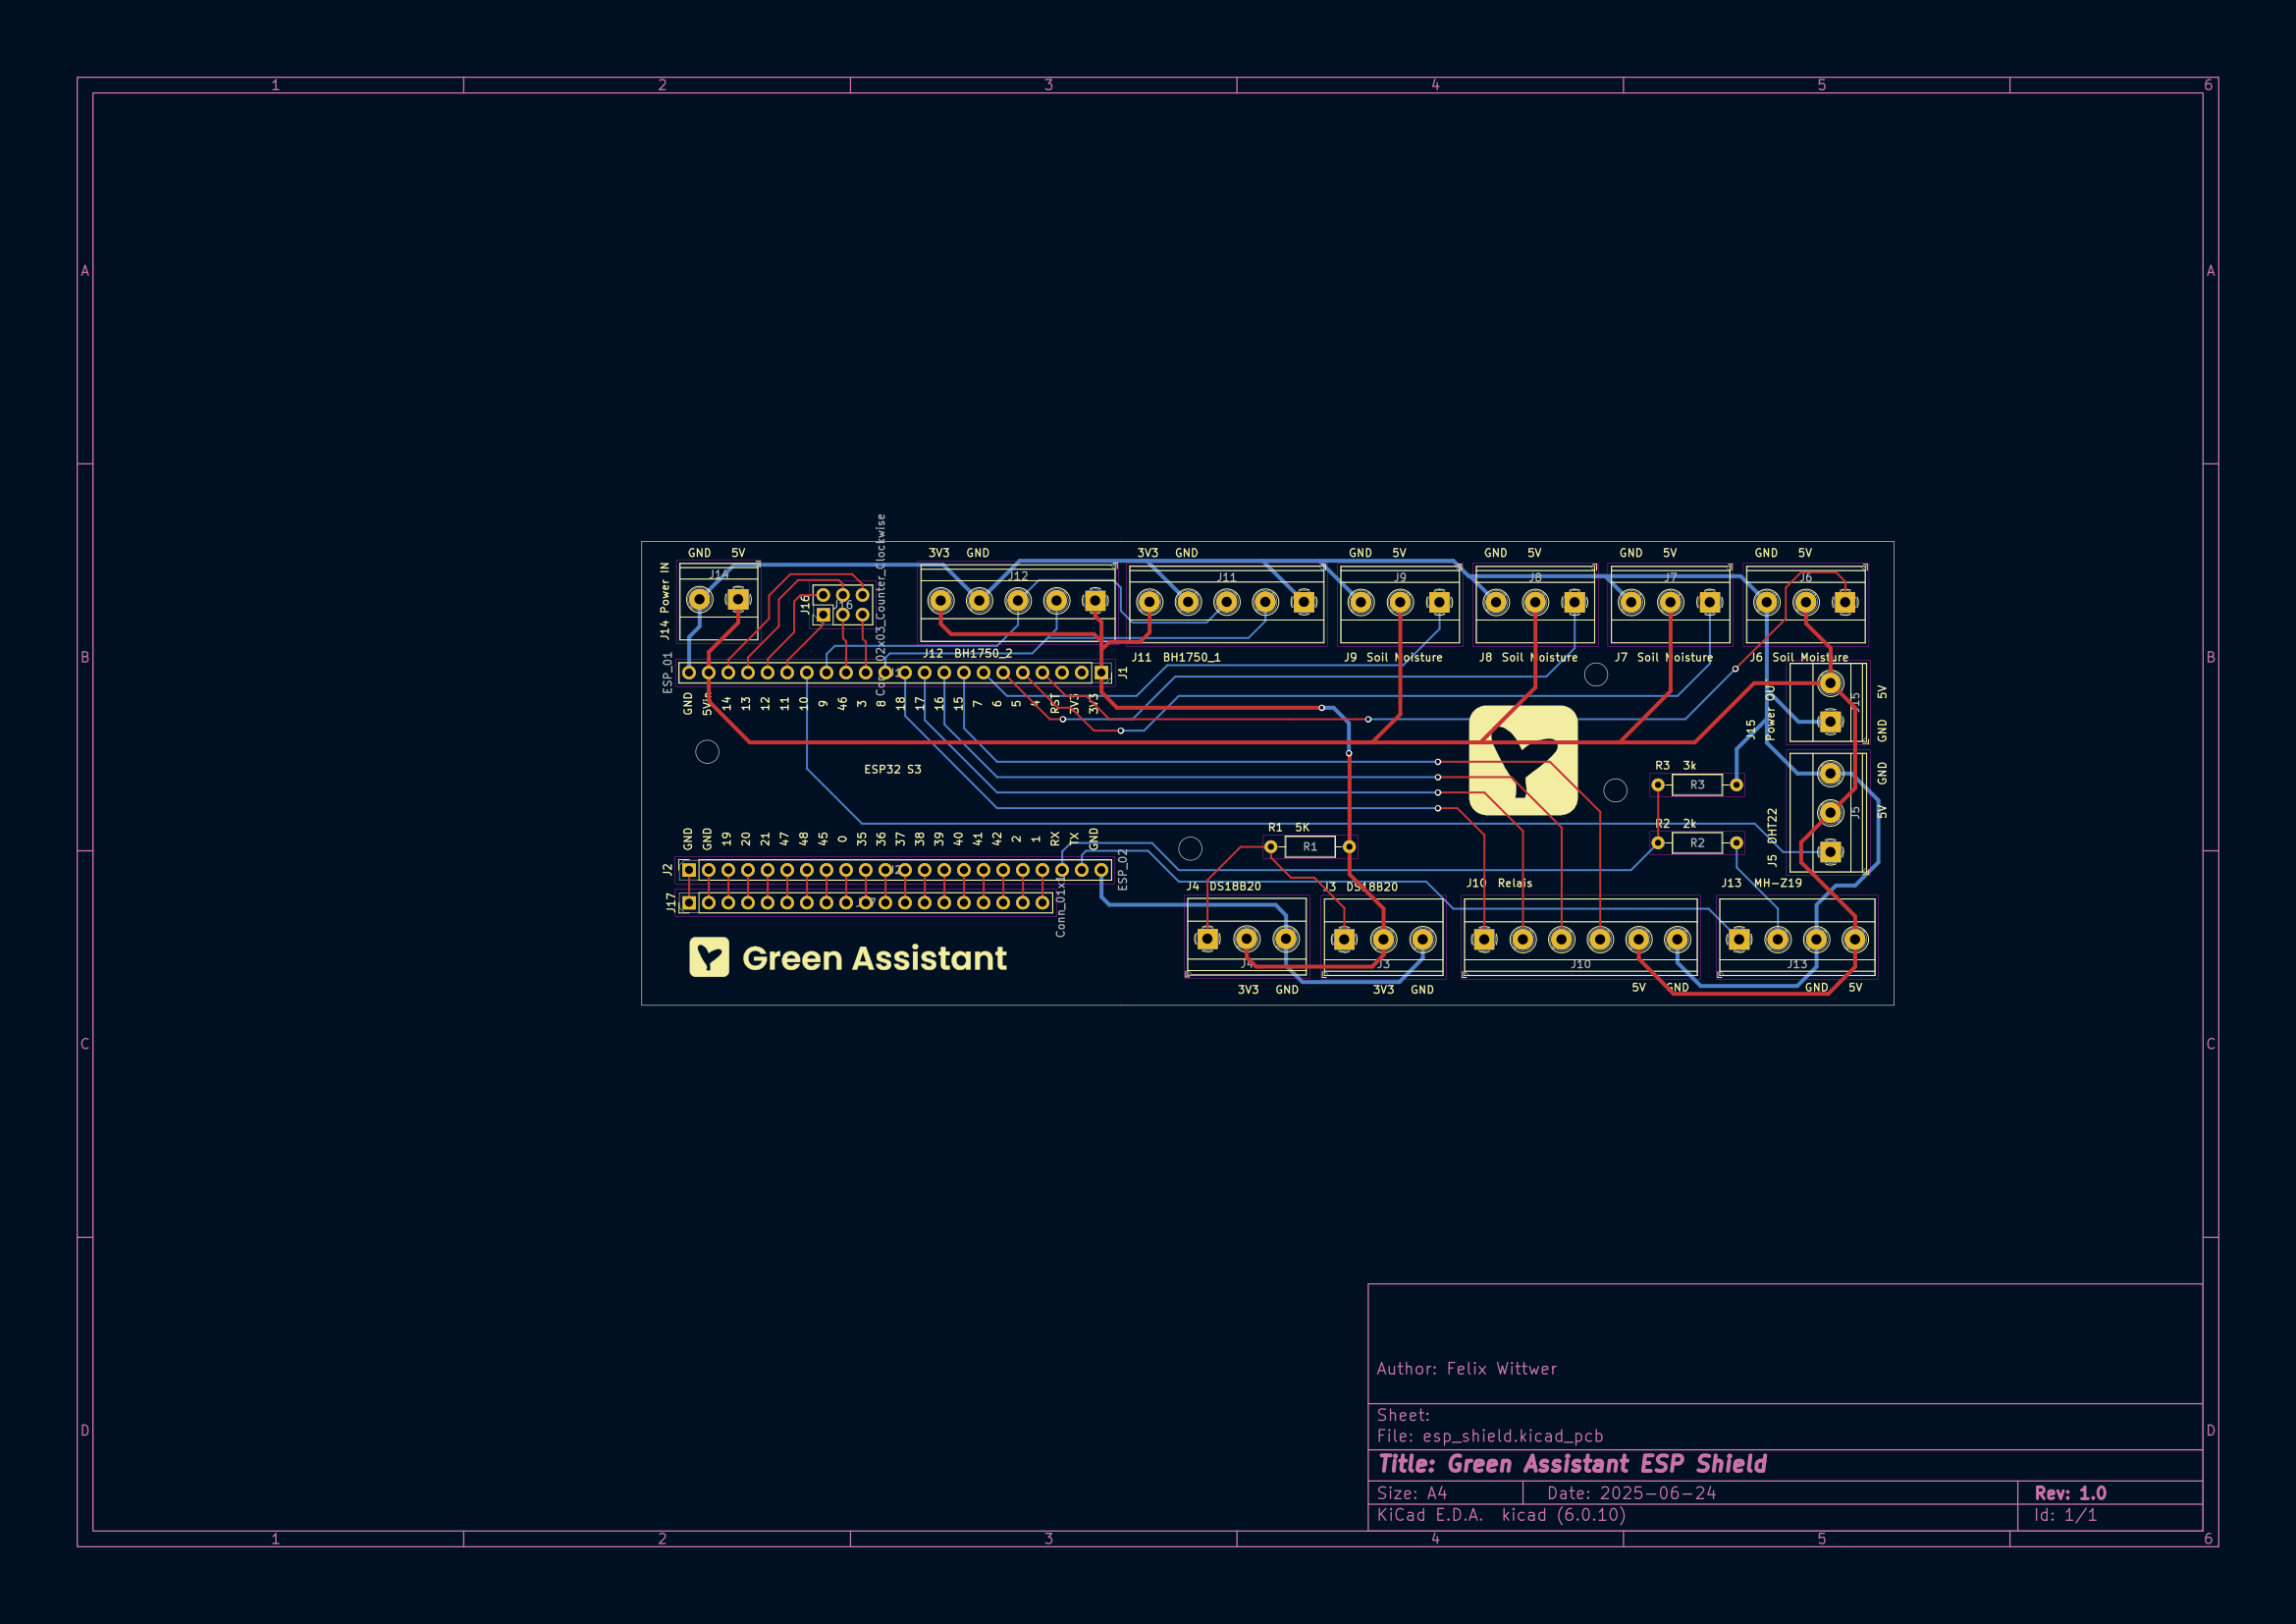
Task: Click the square end pad of header J1
Action: coord(1101,673)
